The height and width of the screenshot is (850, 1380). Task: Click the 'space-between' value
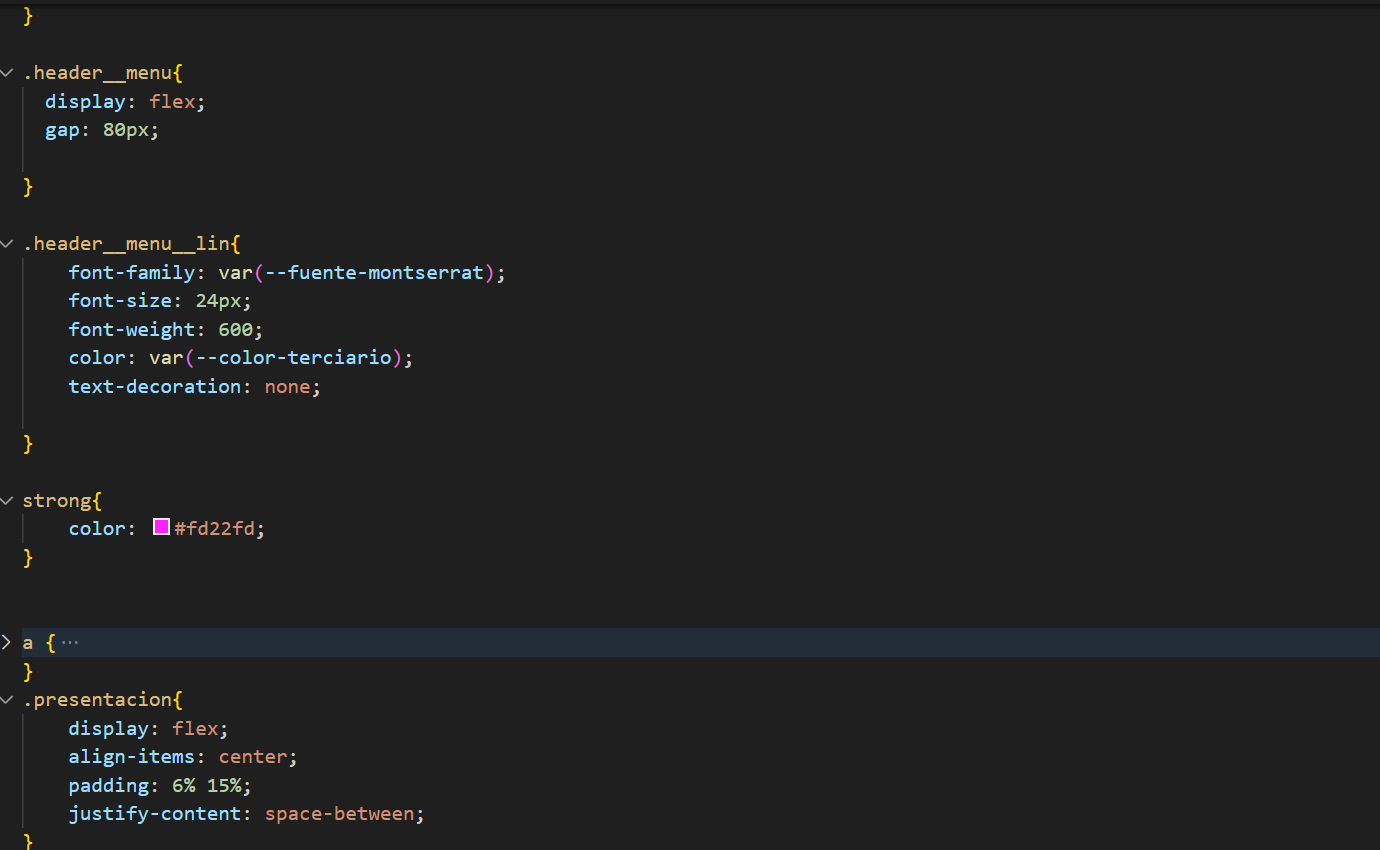(339, 814)
